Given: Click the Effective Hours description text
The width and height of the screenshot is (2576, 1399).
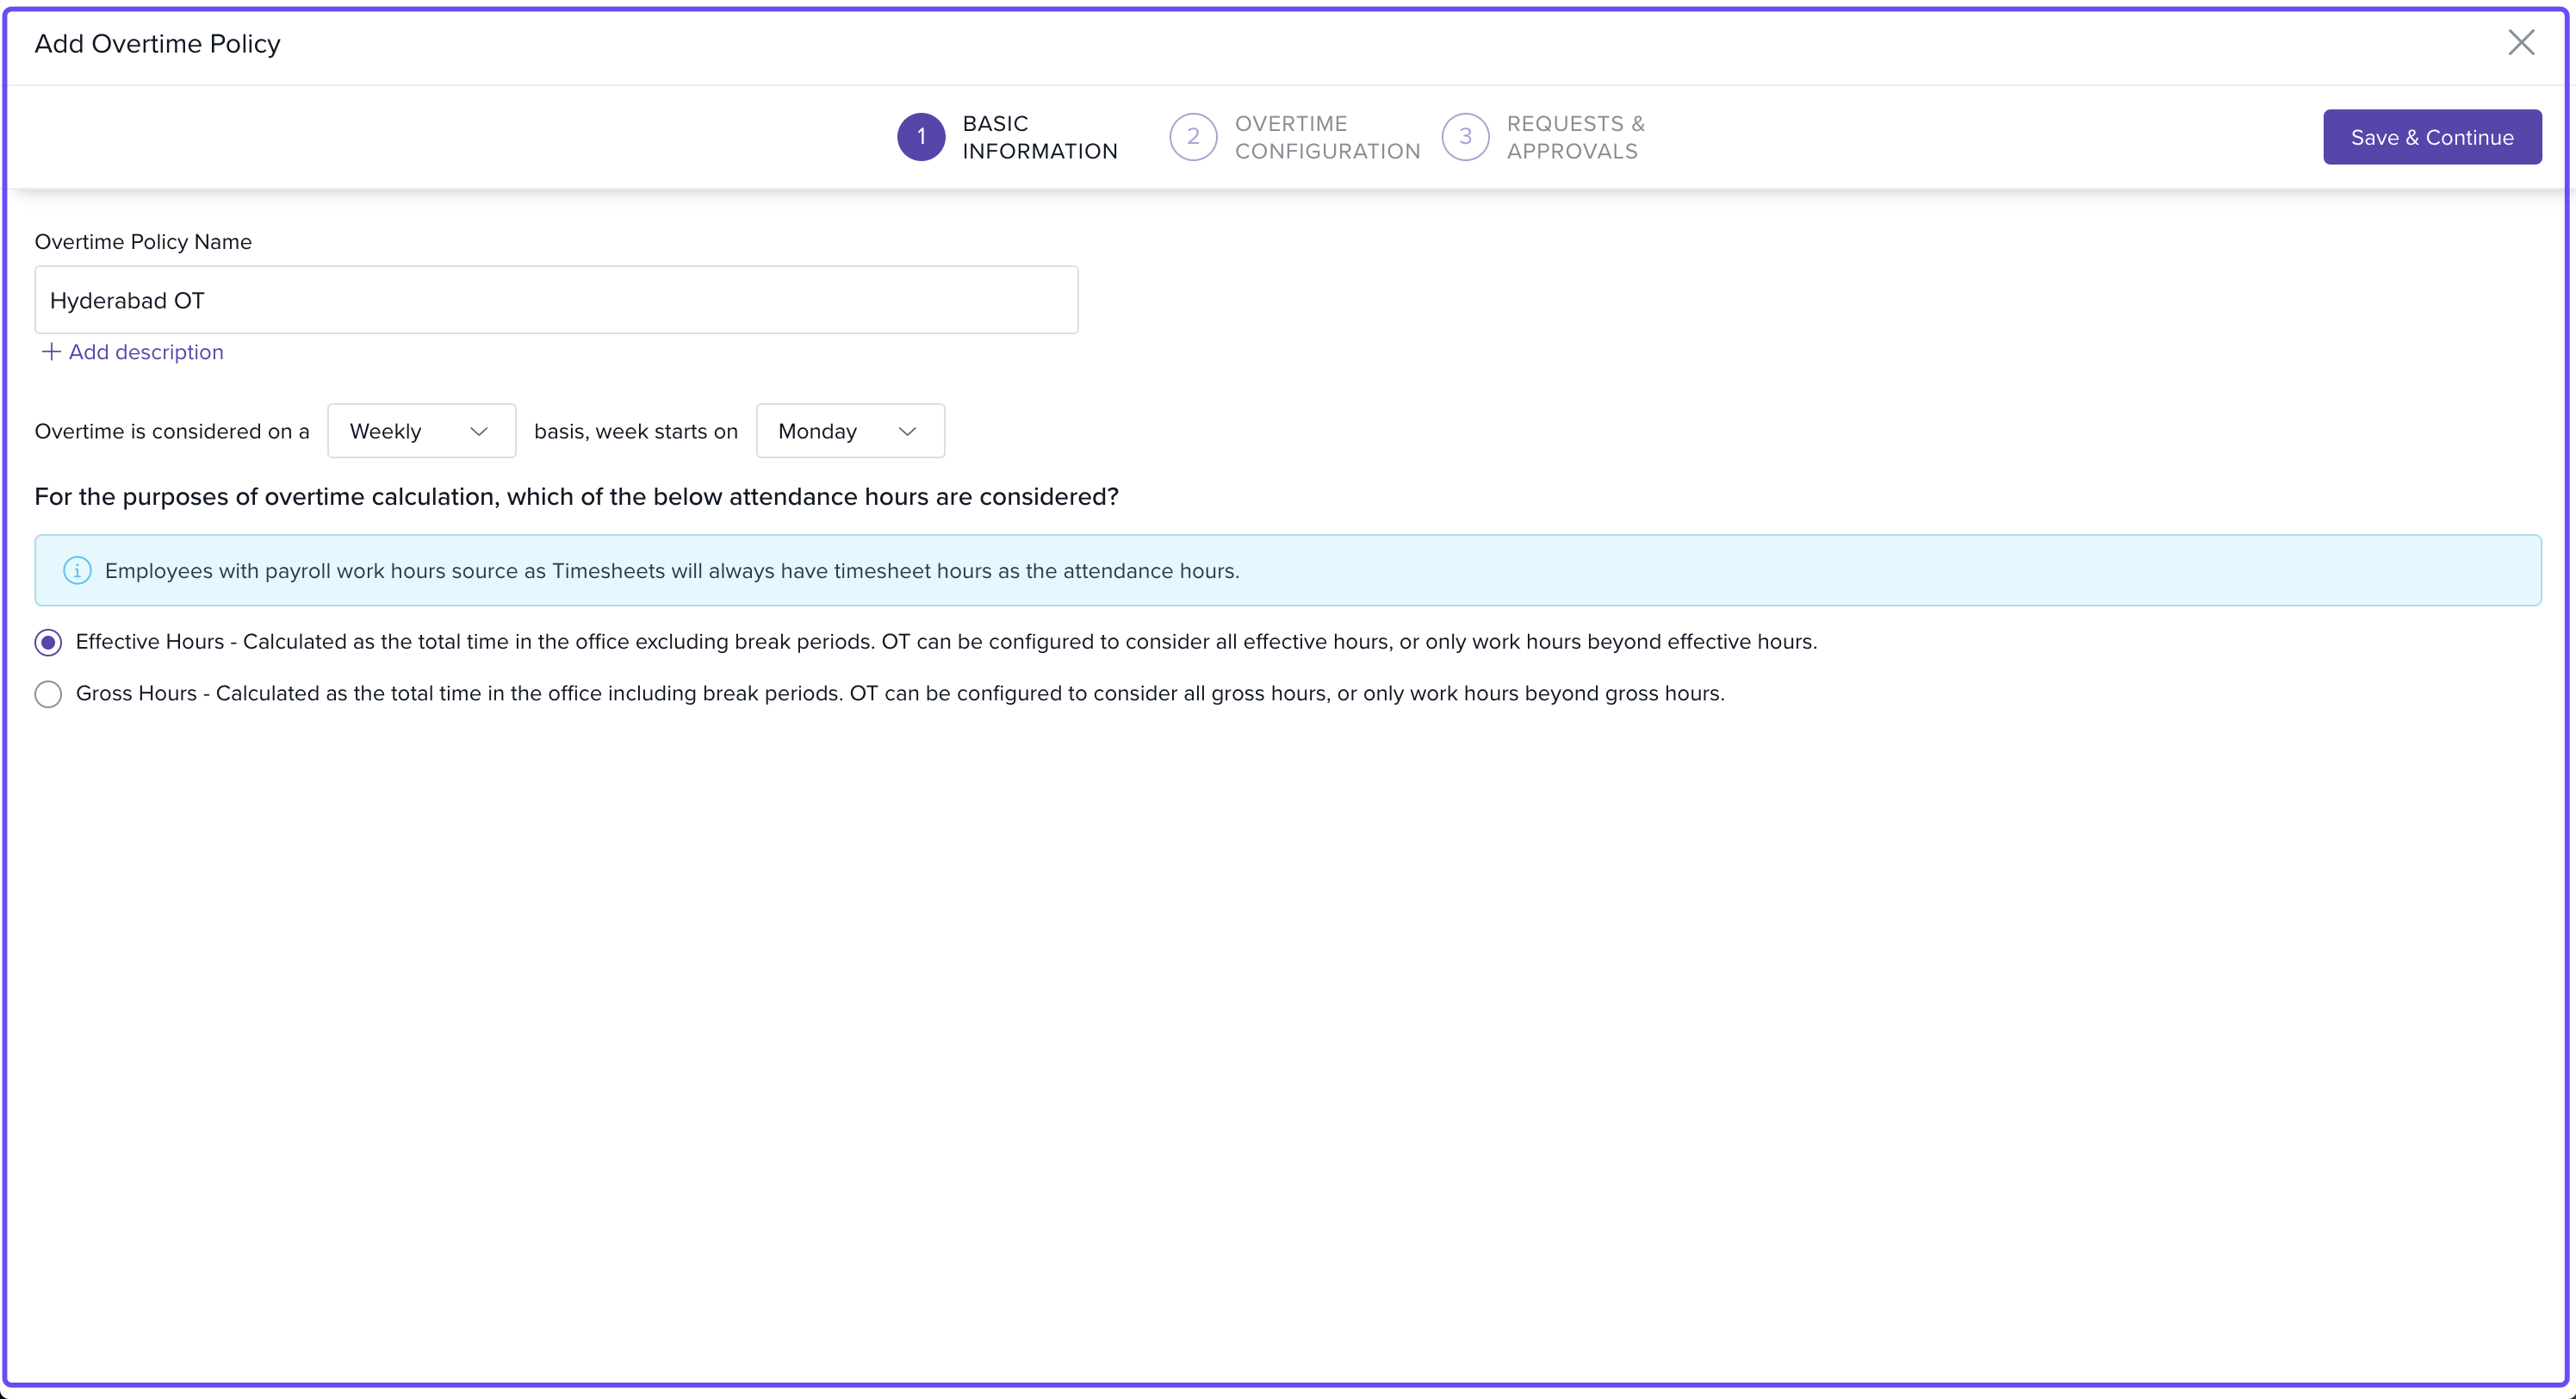Looking at the screenshot, I should (x=945, y=641).
